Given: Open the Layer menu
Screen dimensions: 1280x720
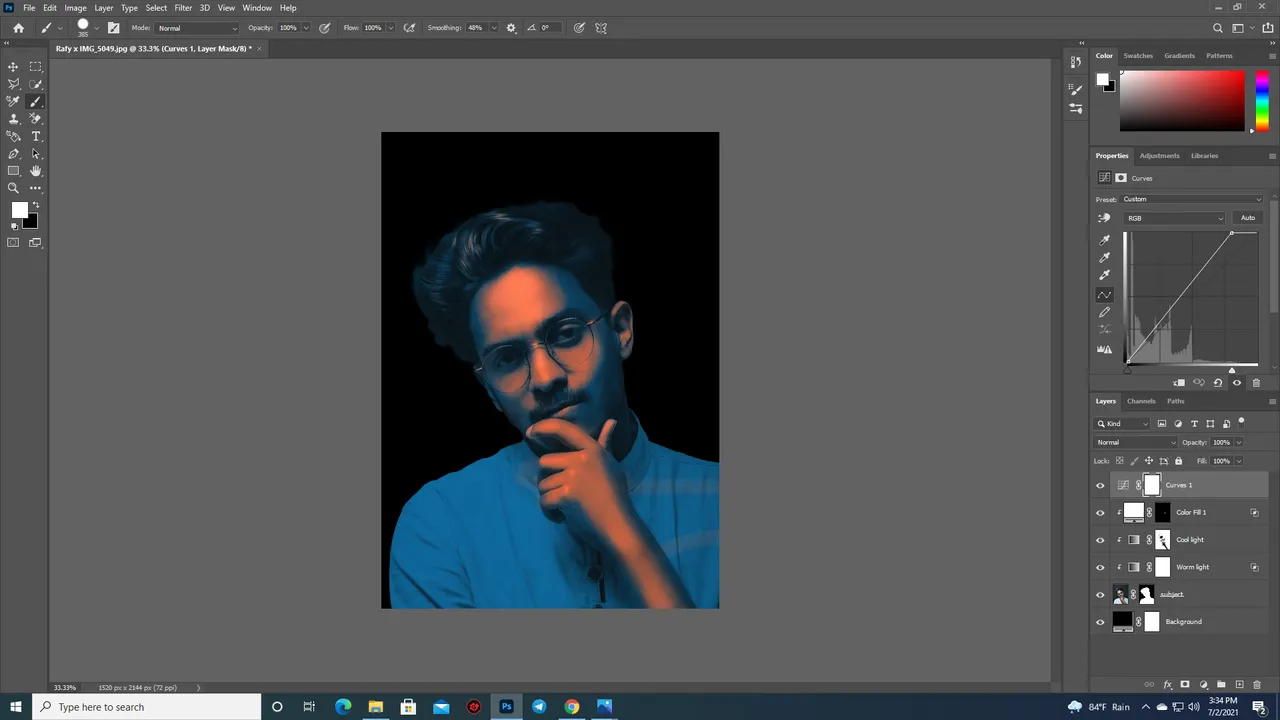Looking at the screenshot, I should [x=104, y=8].
